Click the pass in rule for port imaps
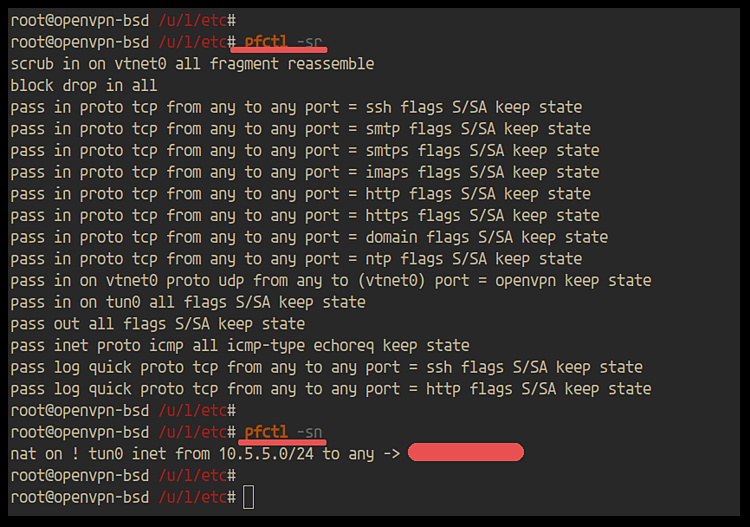 pyautogui.click(x=305, y=172)
